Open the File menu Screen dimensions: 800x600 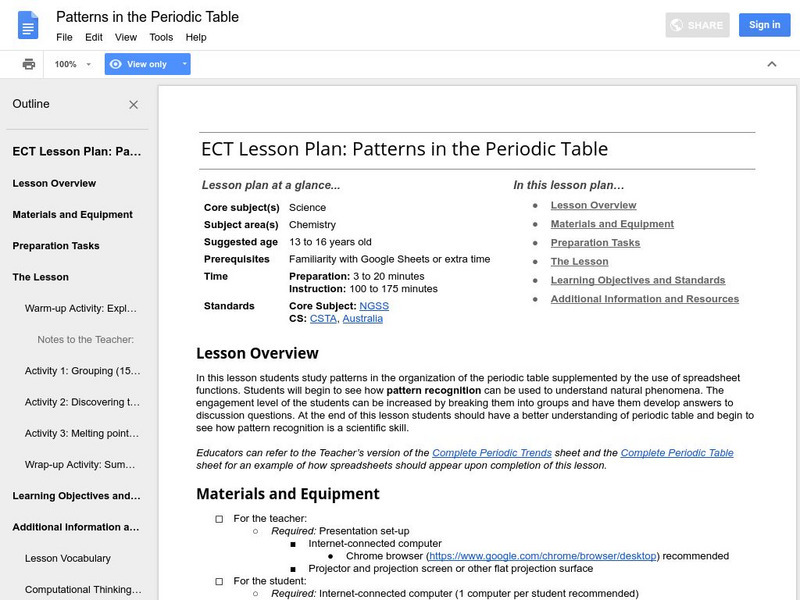64,37
